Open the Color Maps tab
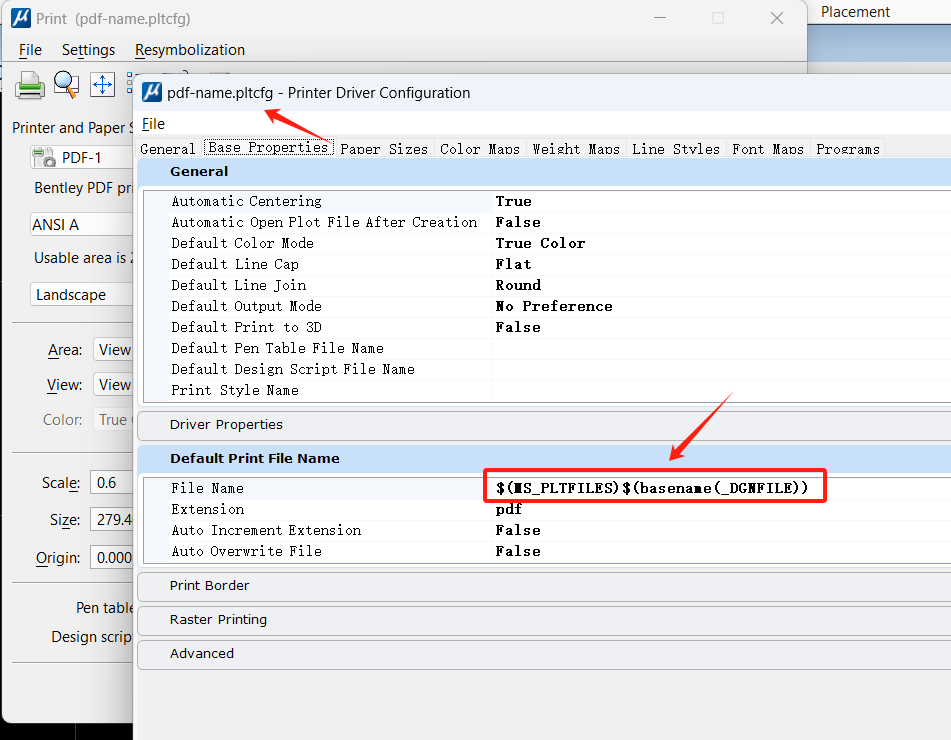This screenshot has height=740, width=951. coord(480,149)
